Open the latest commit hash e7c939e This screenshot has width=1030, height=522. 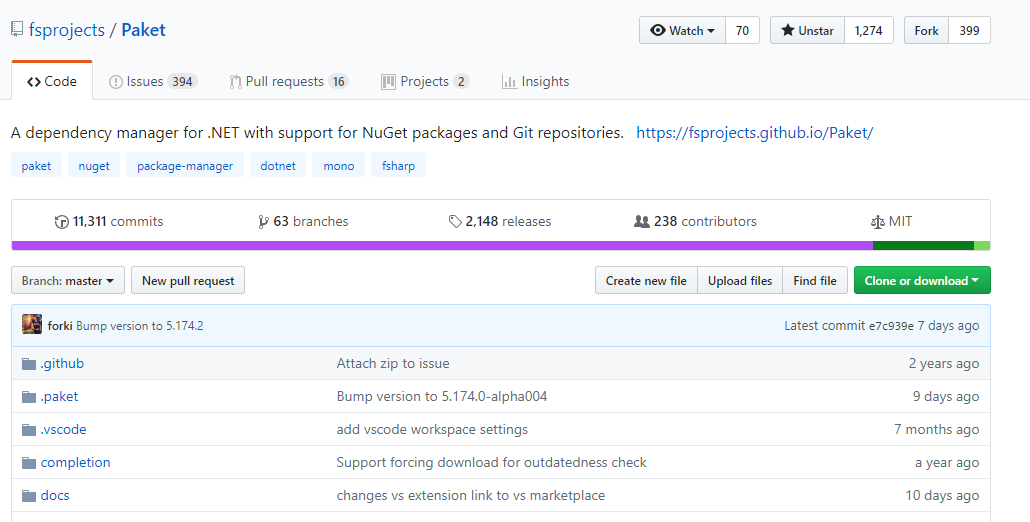[891, 326]
